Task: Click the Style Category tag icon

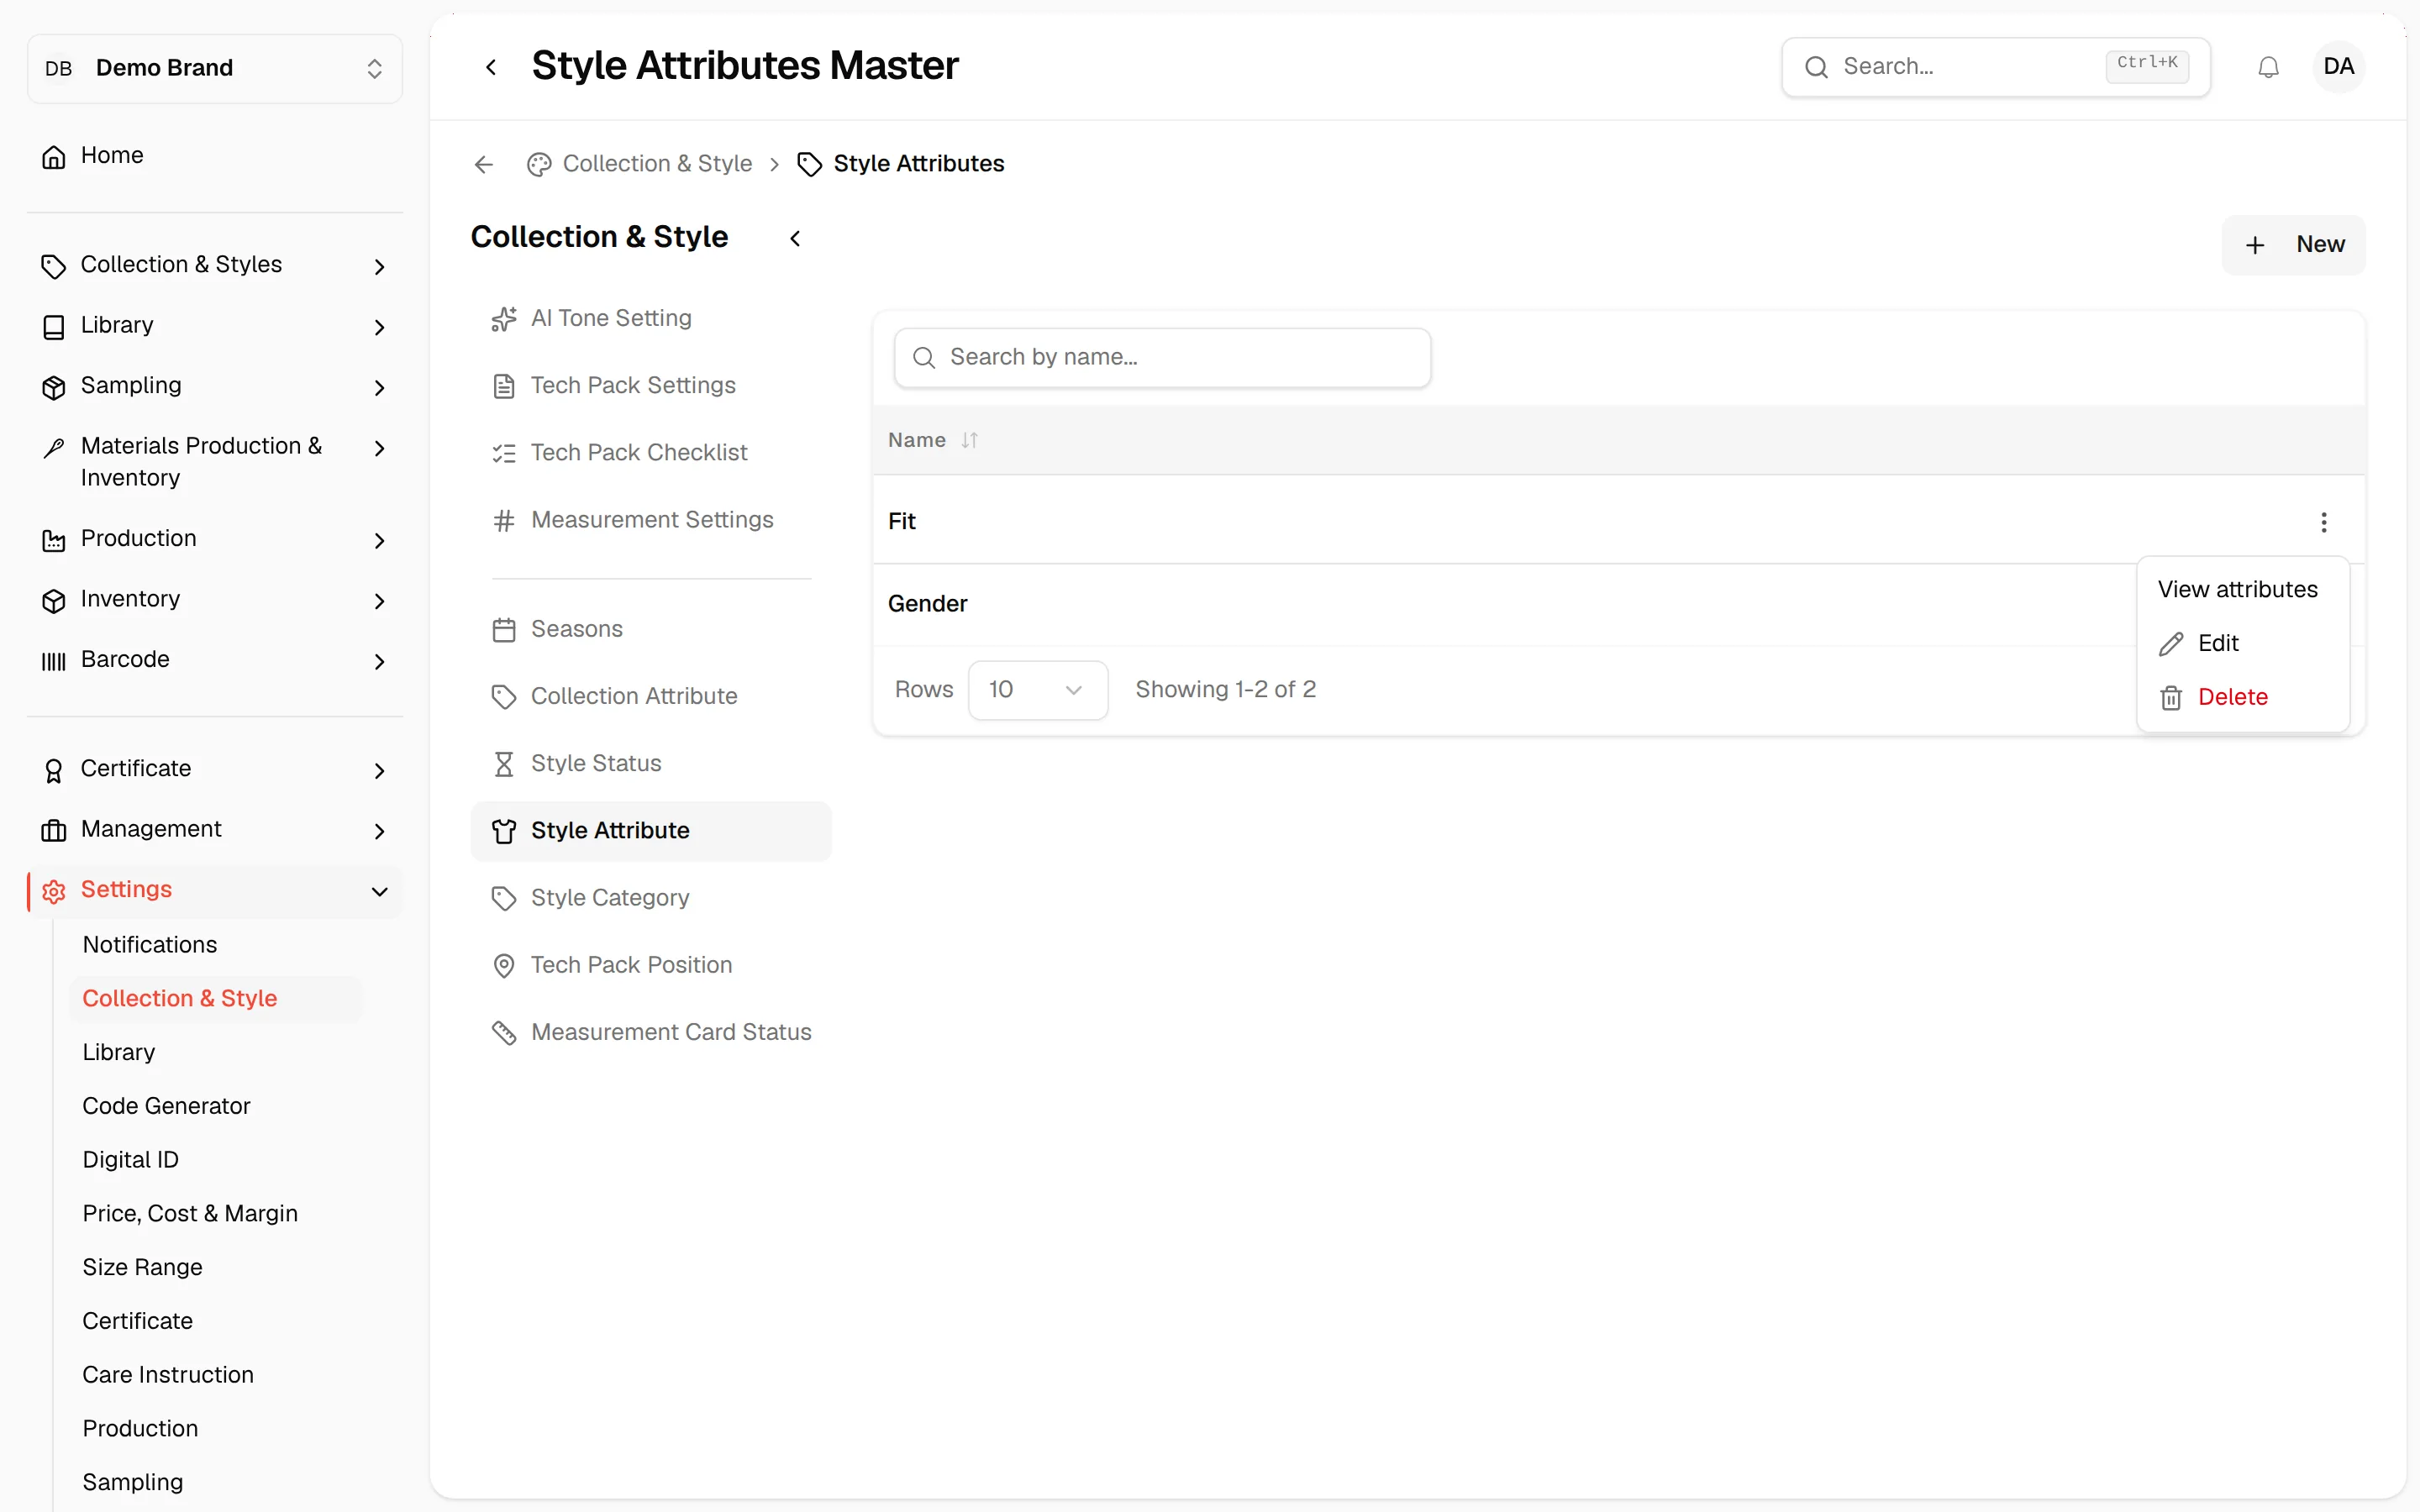Action: tap(504, 898)
